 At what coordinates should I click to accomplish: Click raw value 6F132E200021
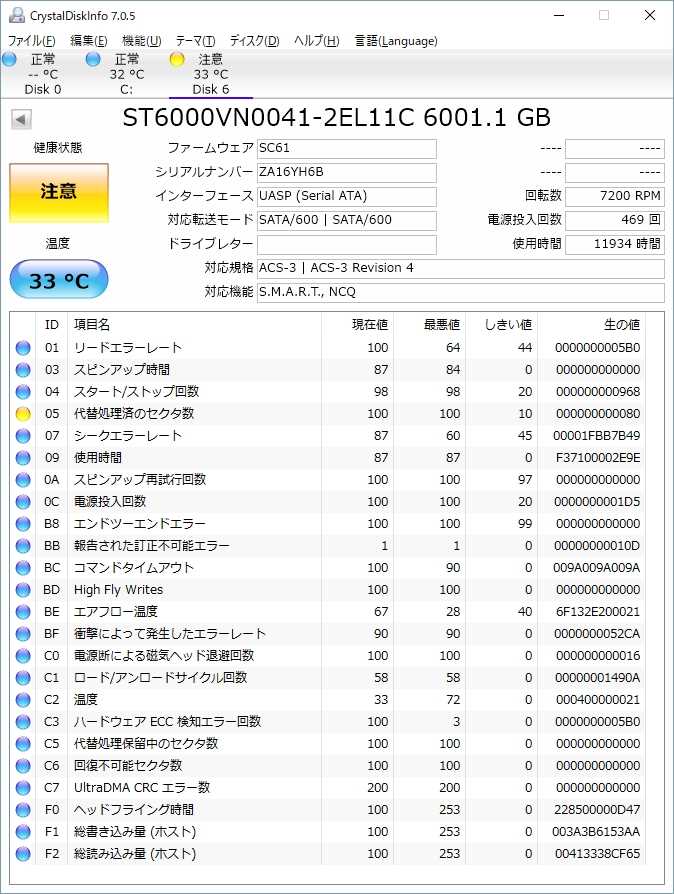tap(598, 612)
